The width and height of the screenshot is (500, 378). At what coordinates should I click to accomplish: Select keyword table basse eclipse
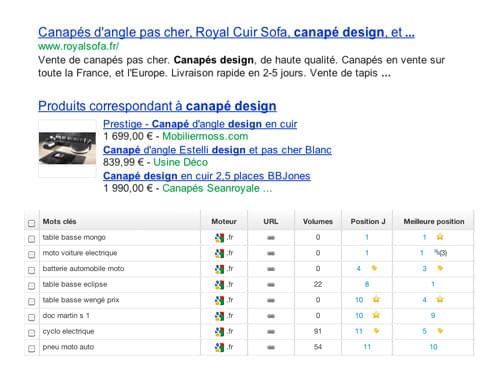point(75,284)
